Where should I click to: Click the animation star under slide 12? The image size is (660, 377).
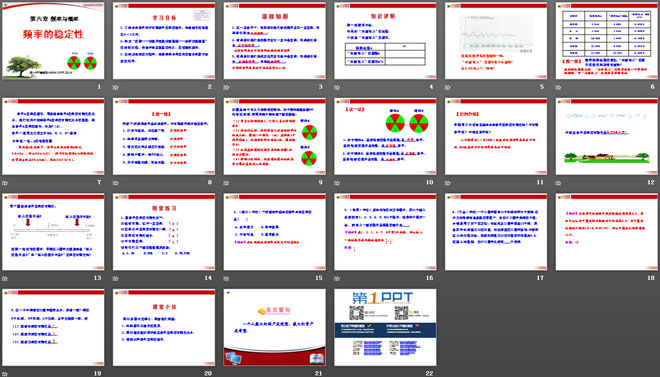pos(558,183)
